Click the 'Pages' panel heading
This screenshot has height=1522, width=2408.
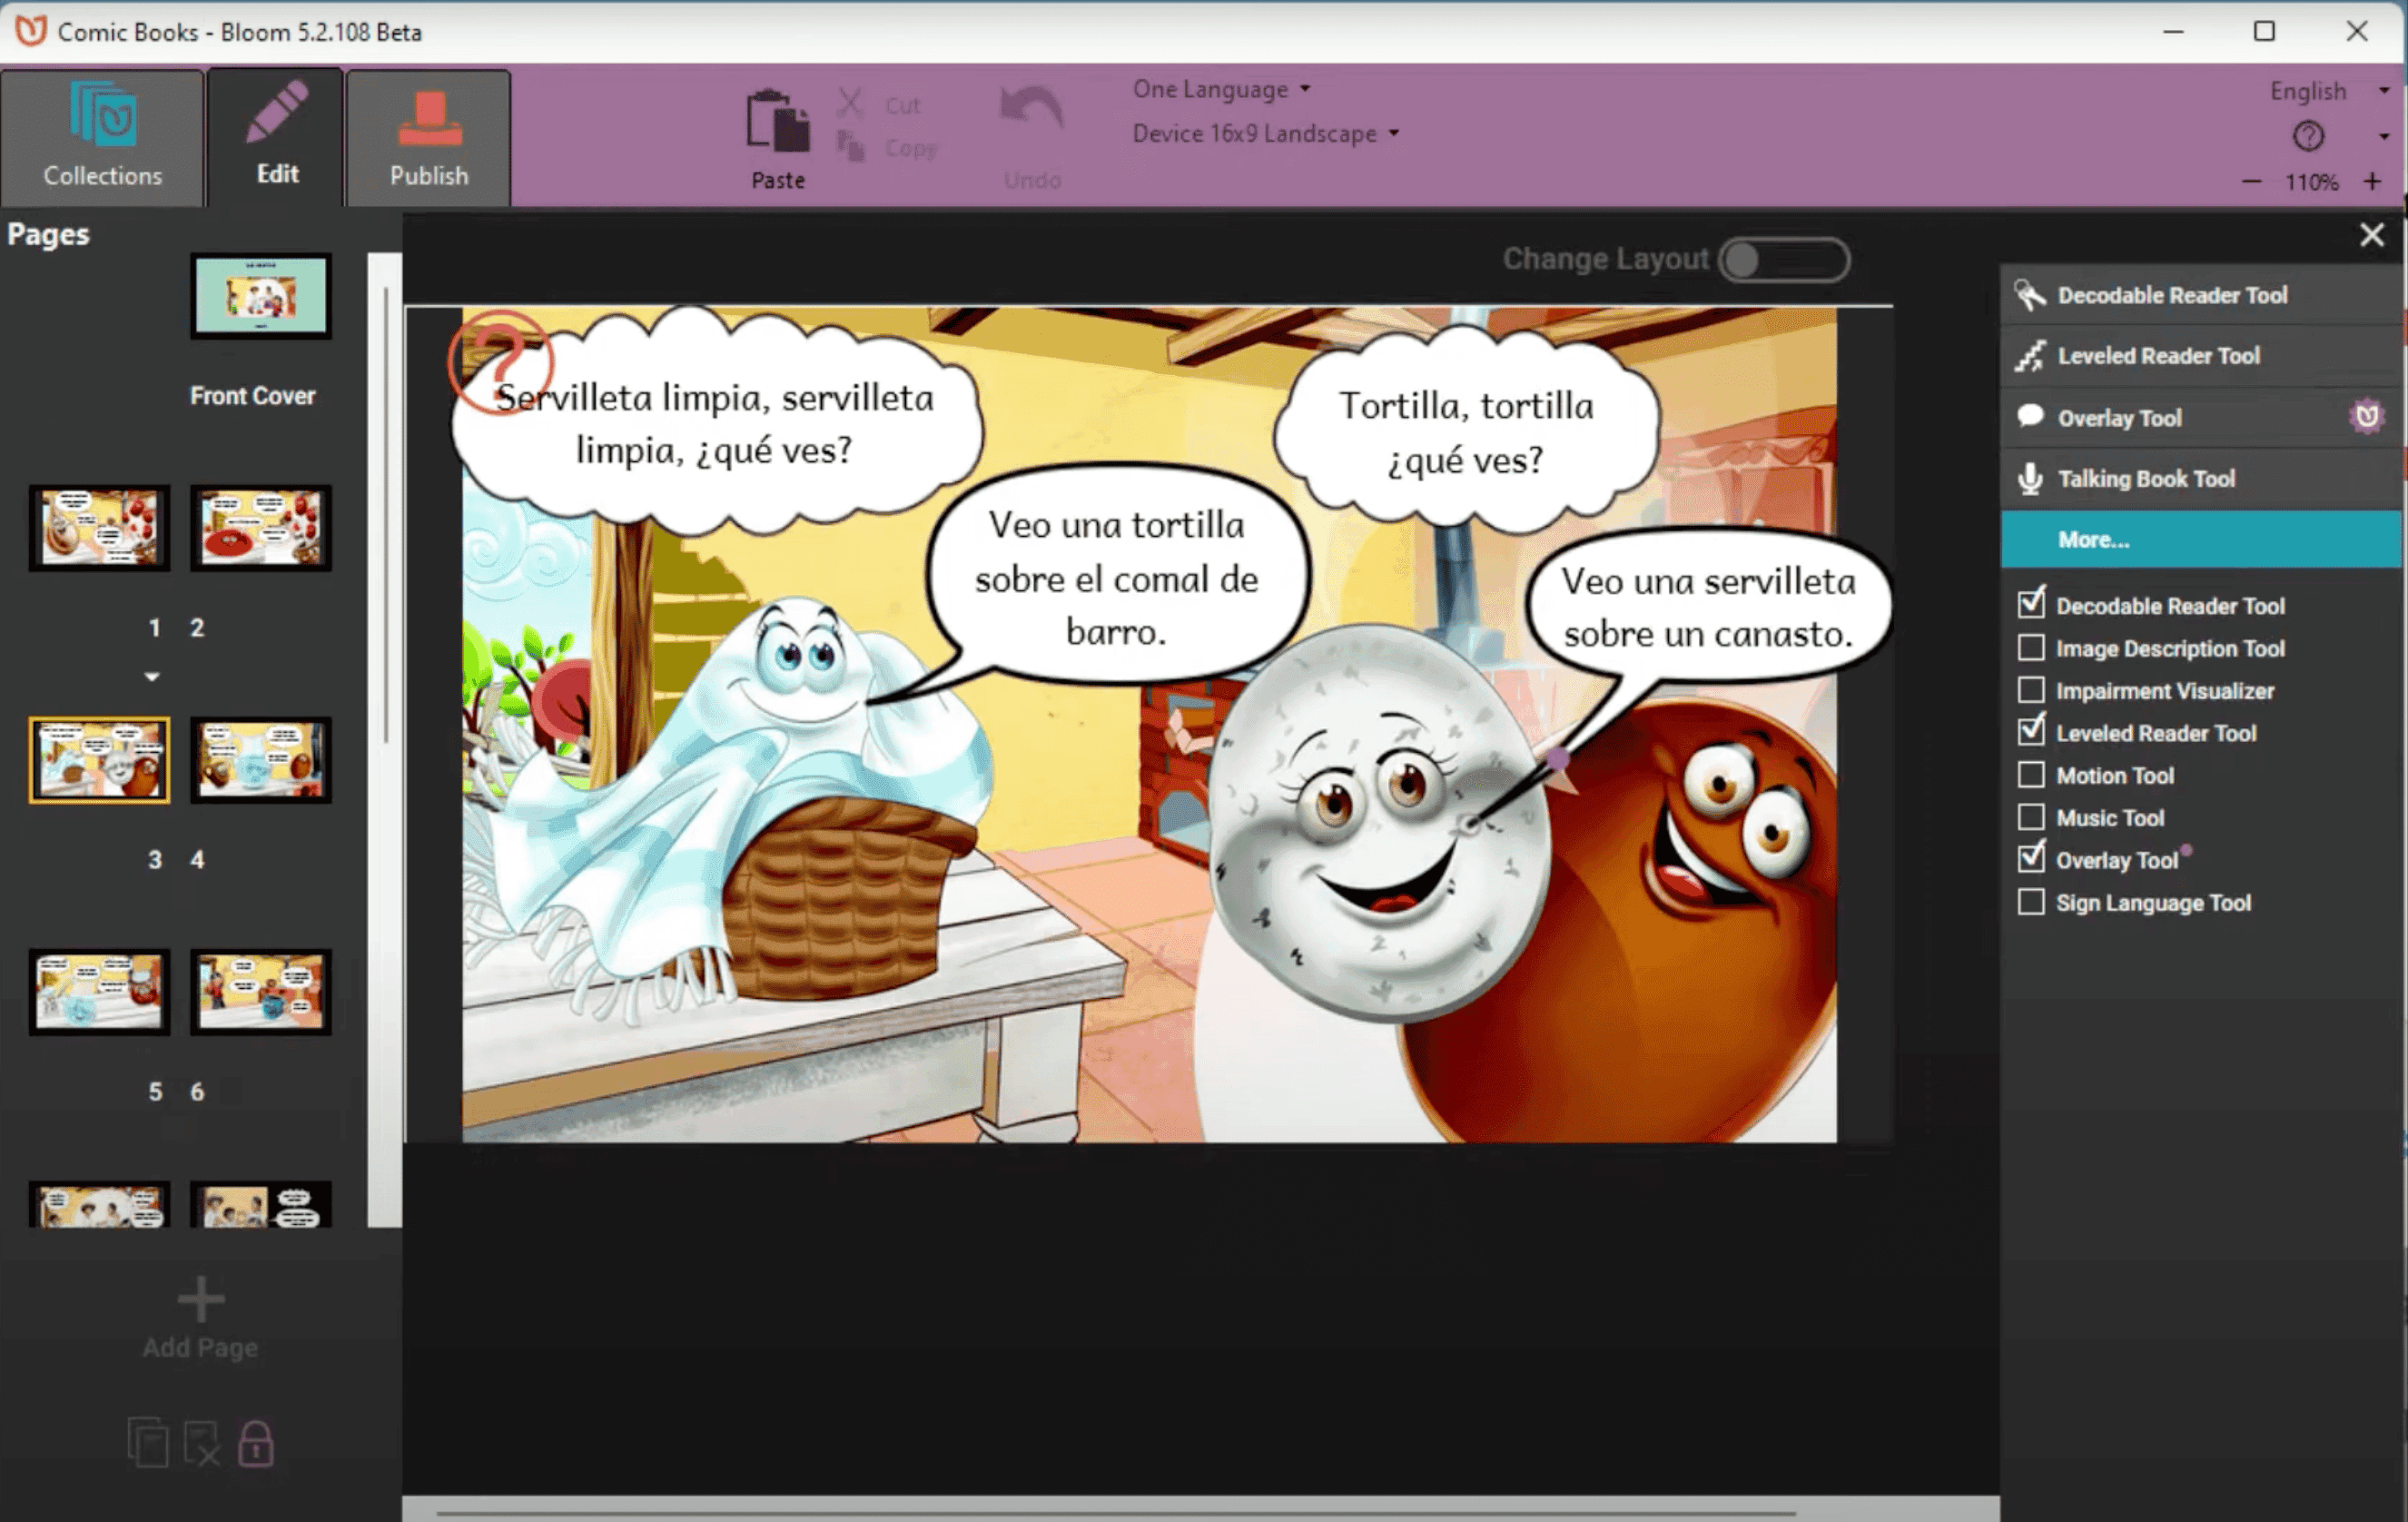click(48, 235)
